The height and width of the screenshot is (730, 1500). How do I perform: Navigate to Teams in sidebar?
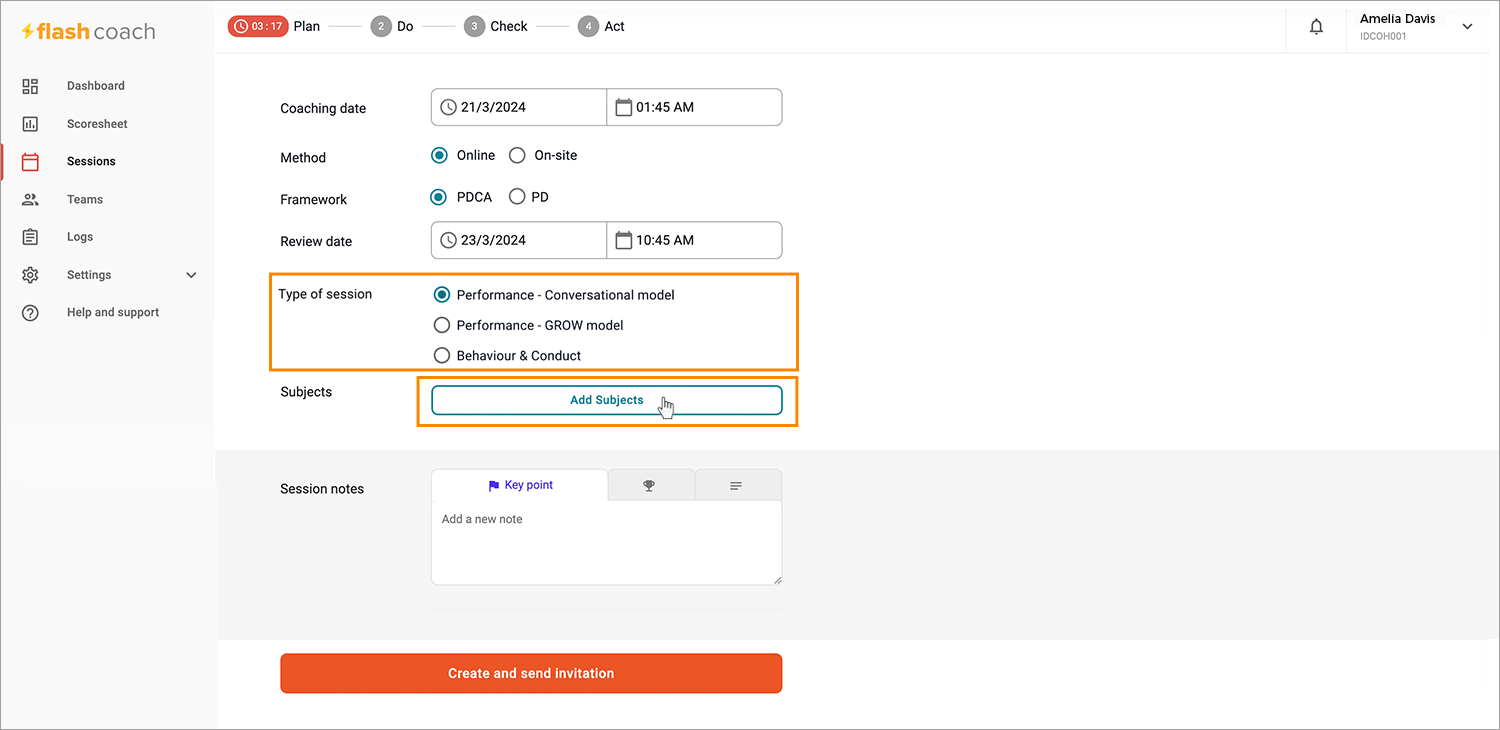point(85,199)
